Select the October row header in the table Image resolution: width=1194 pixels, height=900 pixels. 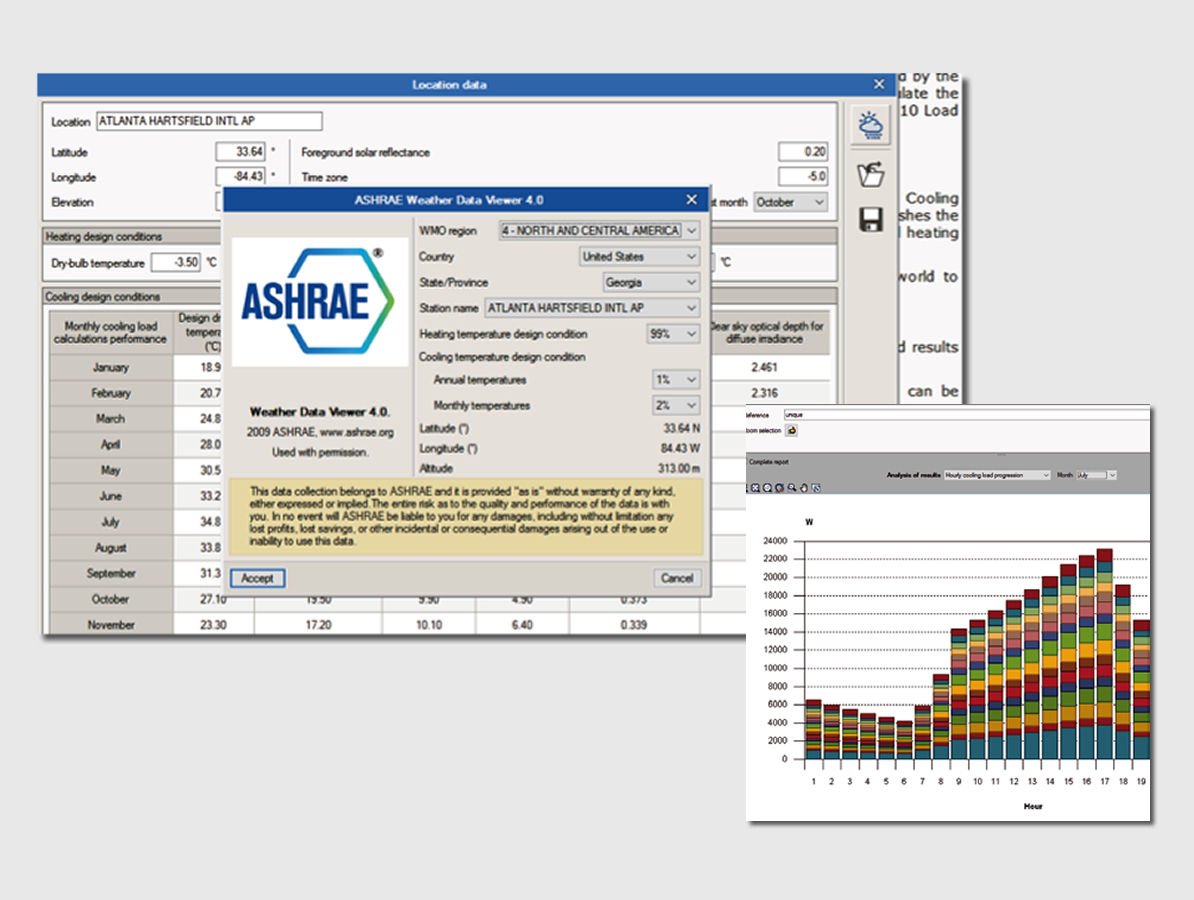tap(111, 599)
